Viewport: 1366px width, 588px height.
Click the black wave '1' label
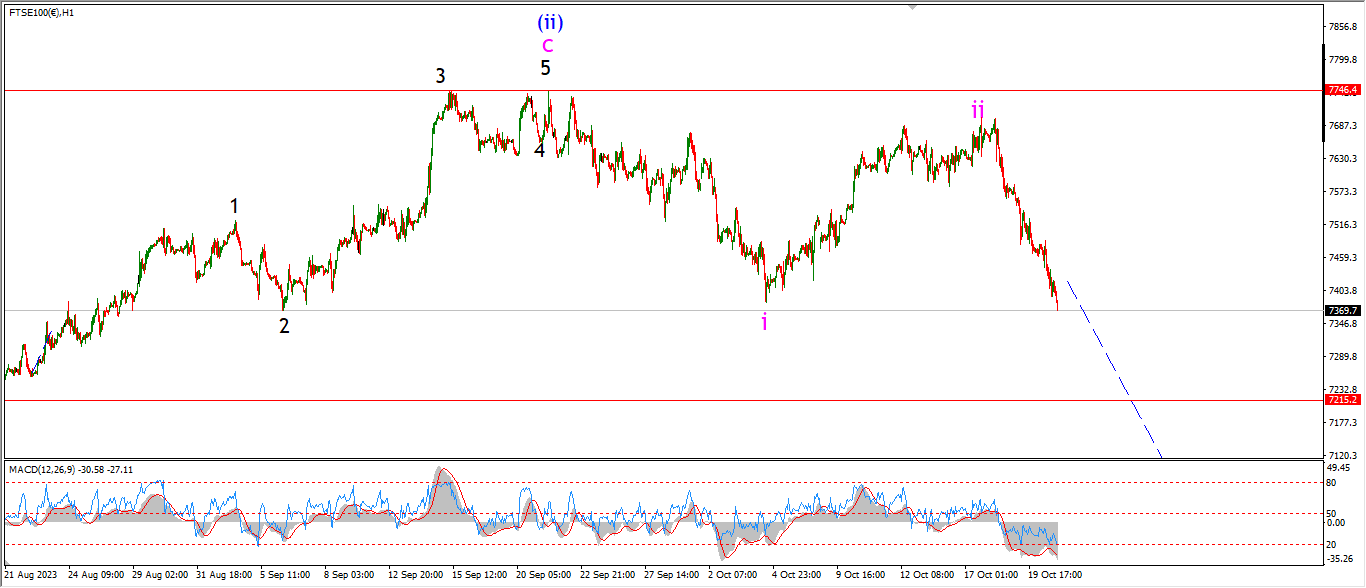235,206
